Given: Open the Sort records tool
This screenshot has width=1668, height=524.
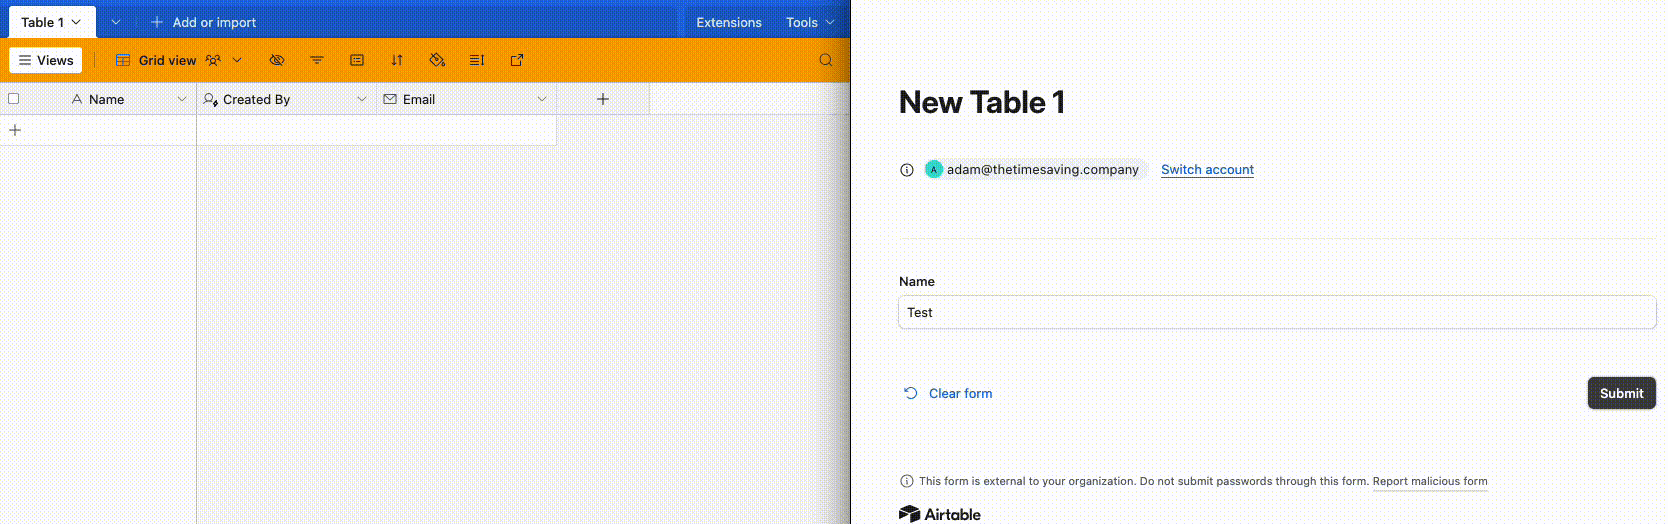Looking at the screenshot, I should (x=397, y=60).
